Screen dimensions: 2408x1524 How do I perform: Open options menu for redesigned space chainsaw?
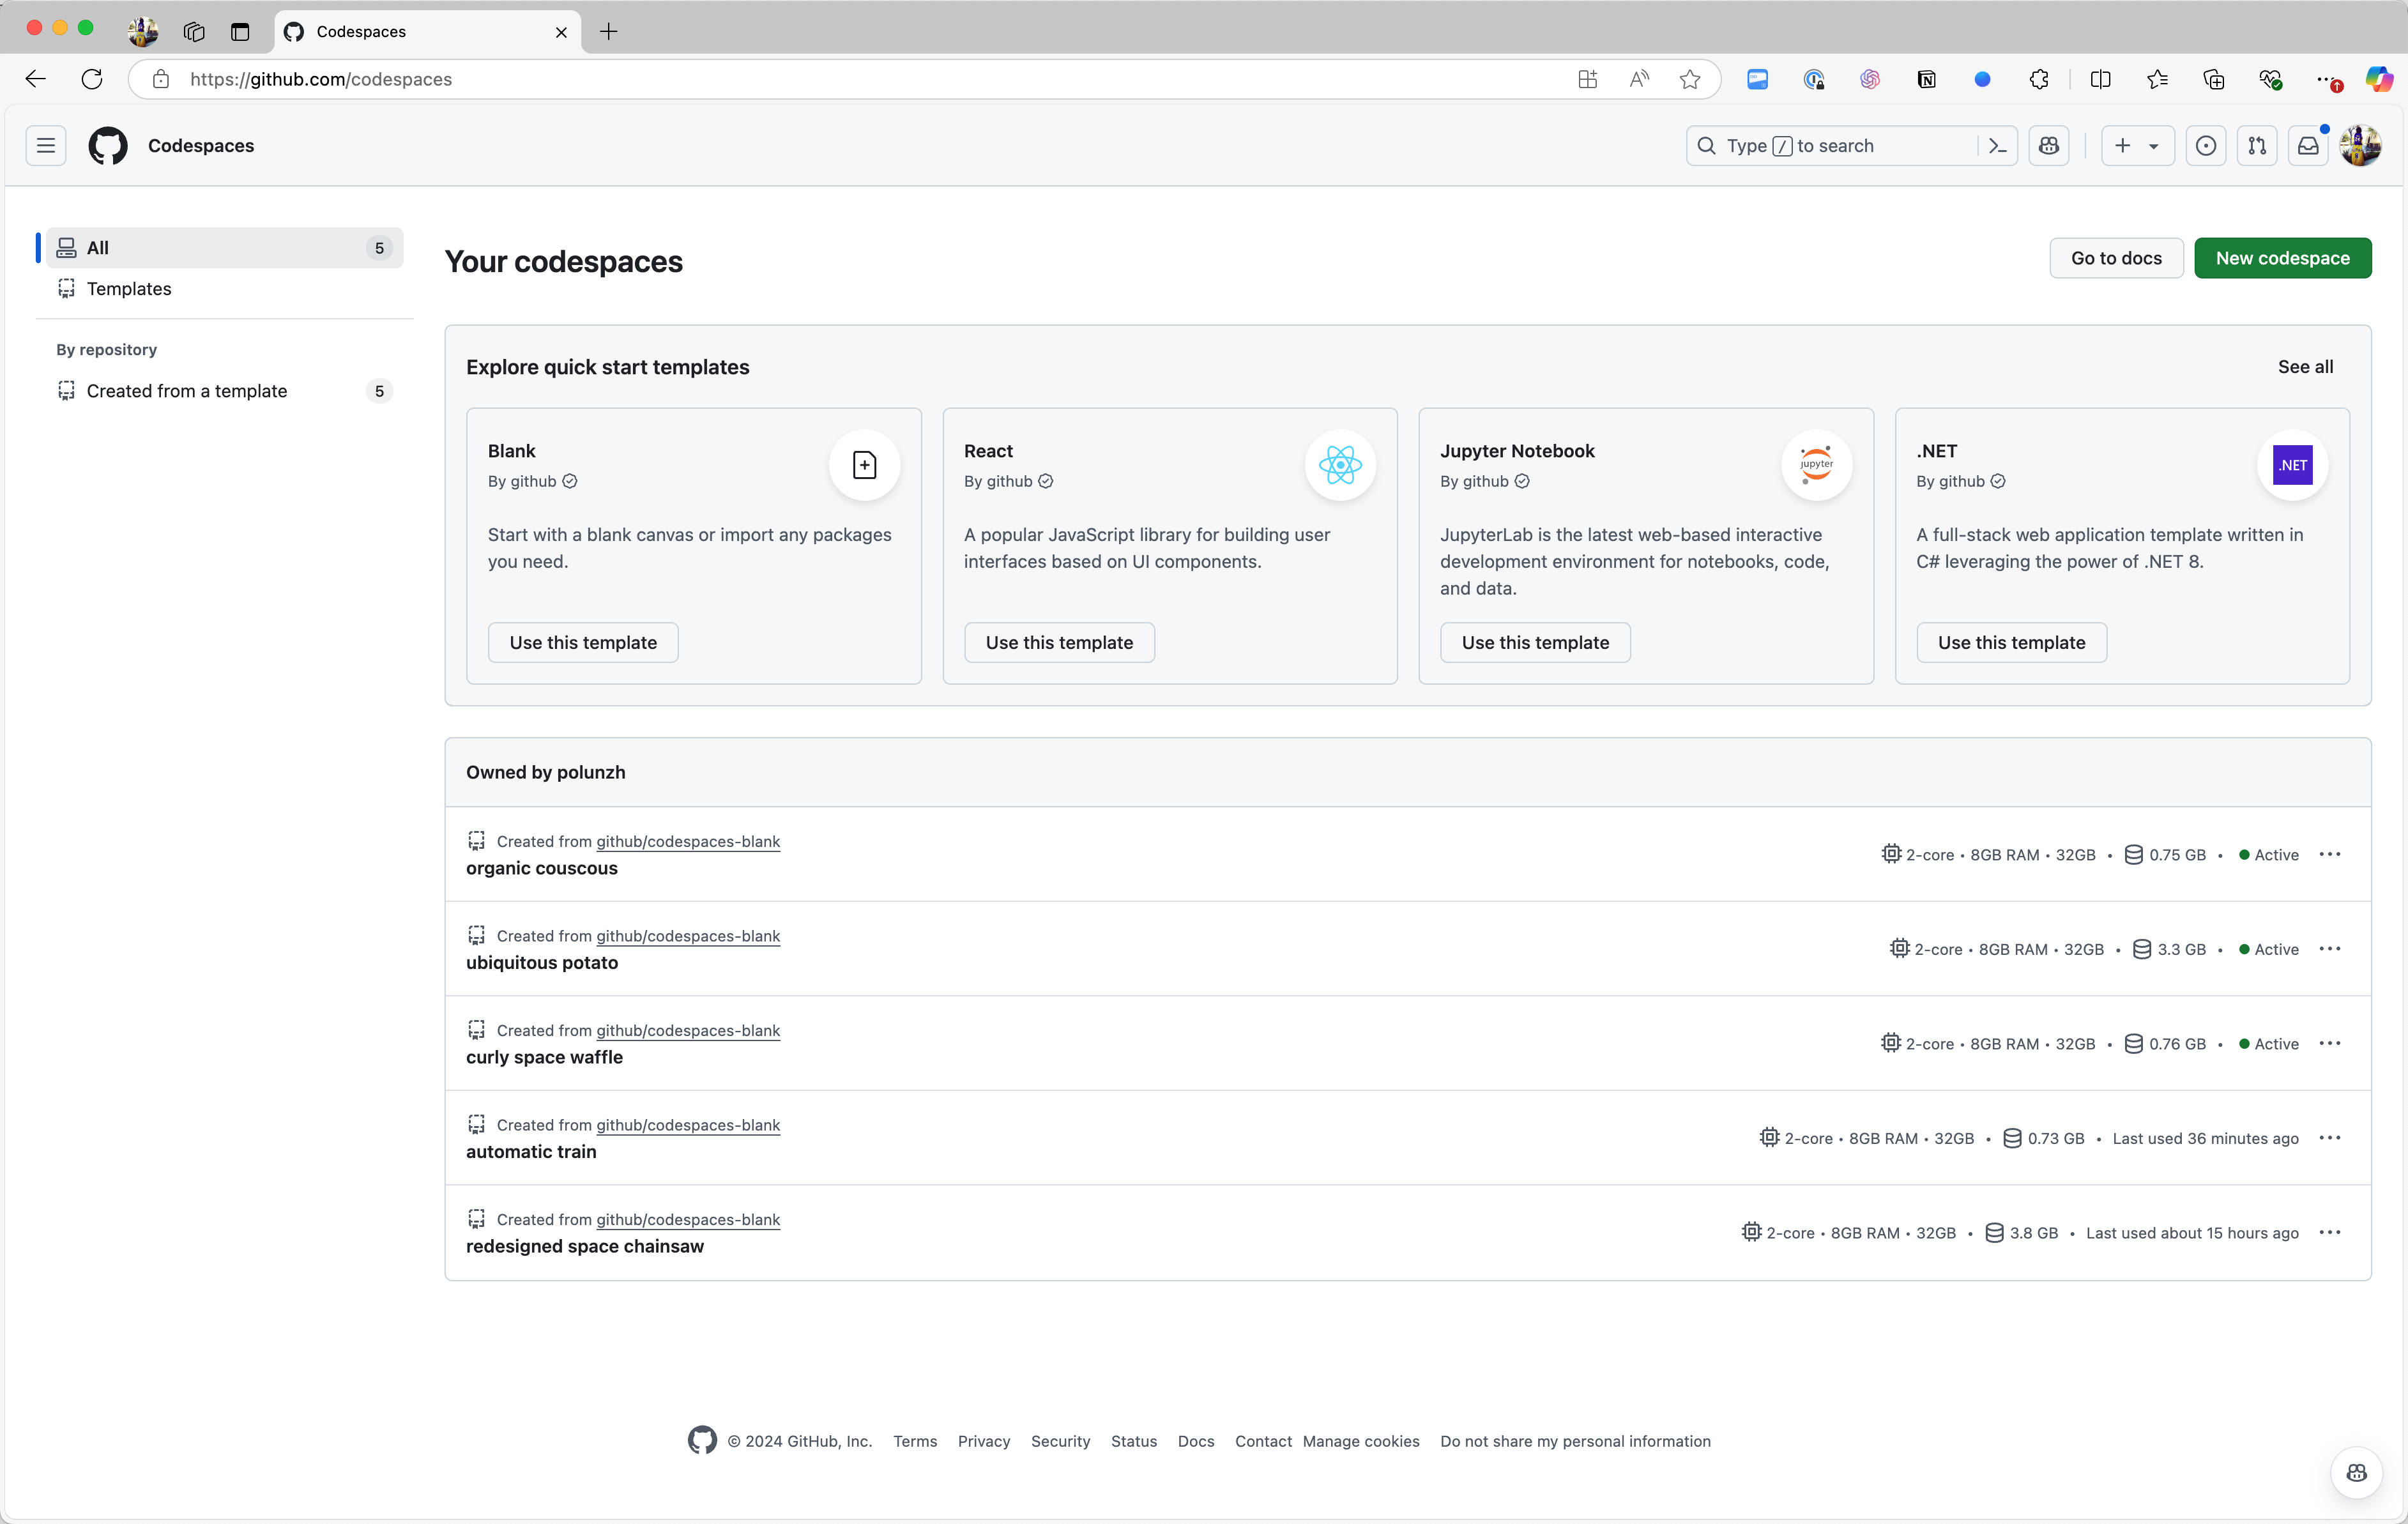2330,1232
